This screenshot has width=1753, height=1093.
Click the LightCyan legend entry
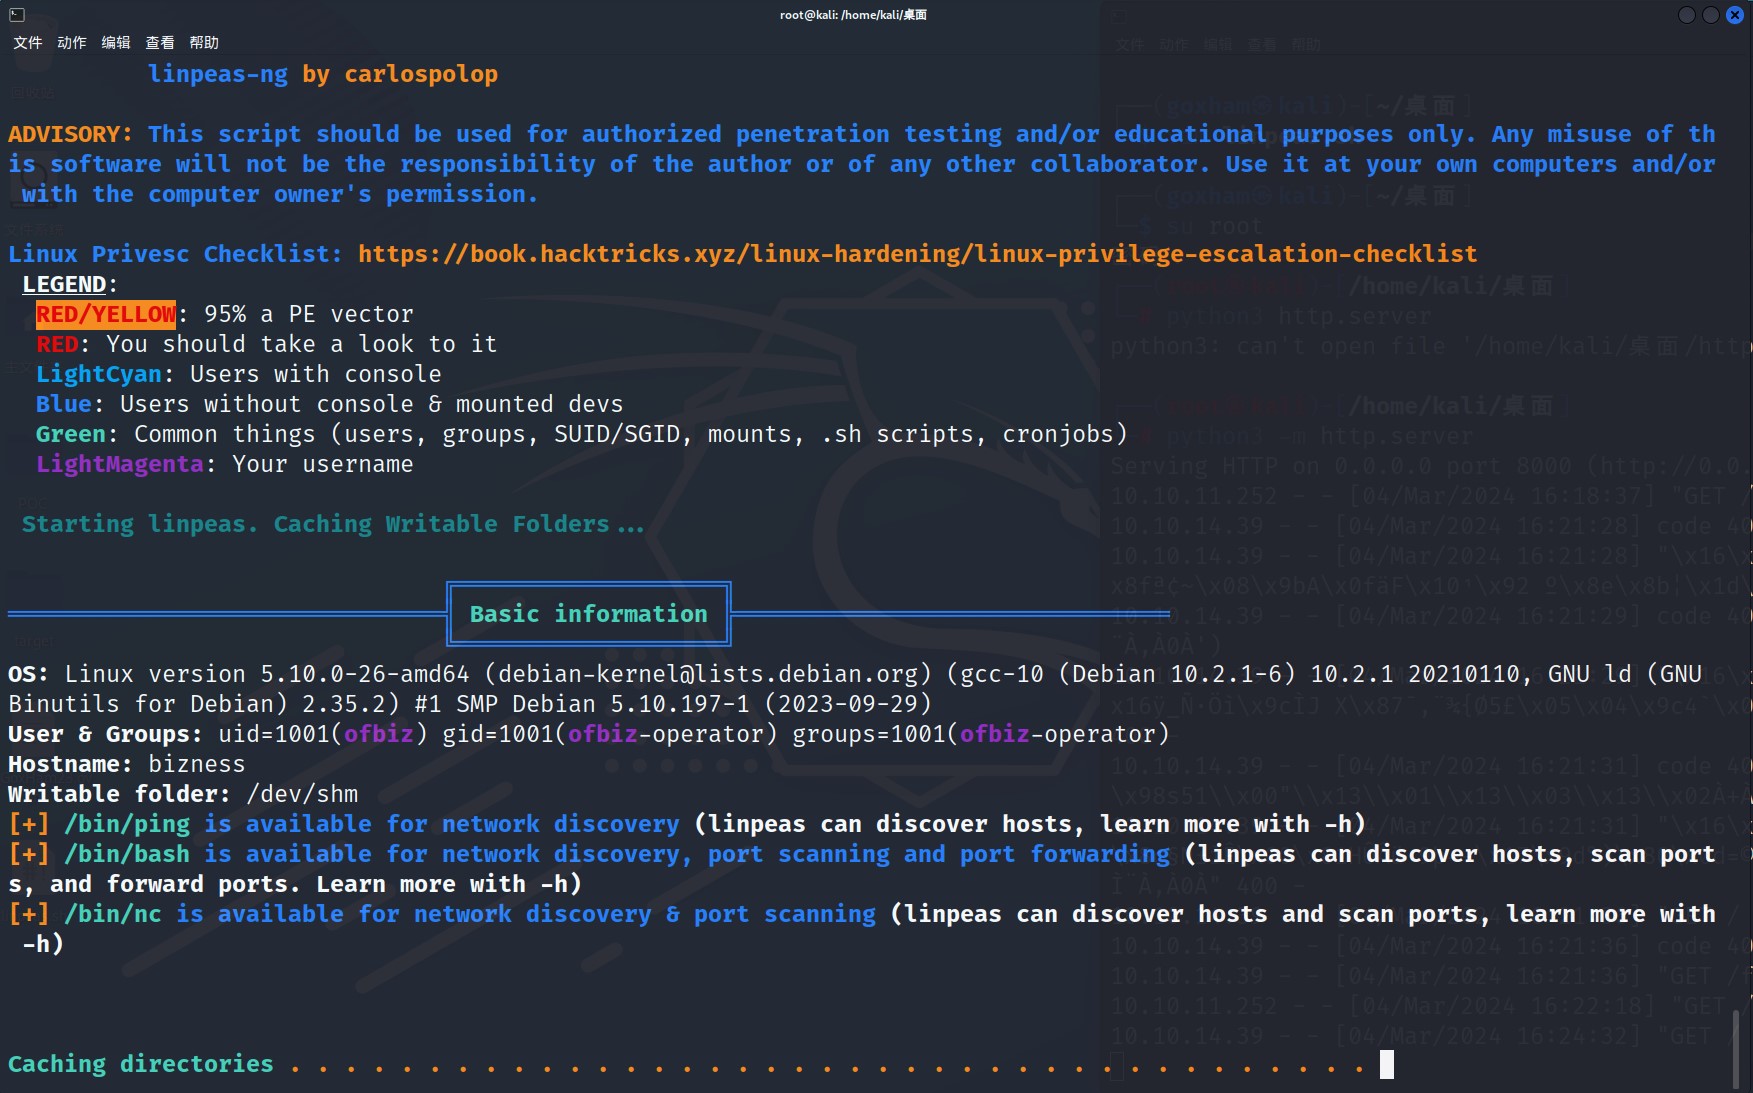click(x=98, y=374)
